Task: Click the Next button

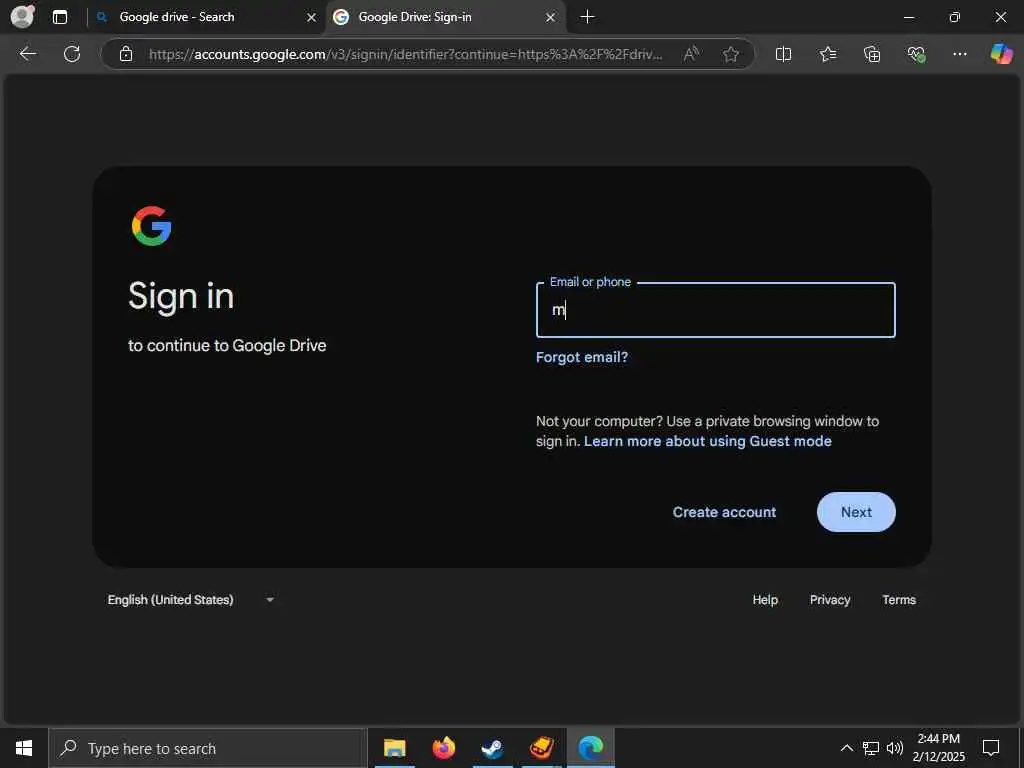Action: pyautogui.click(x=856, y=512)
